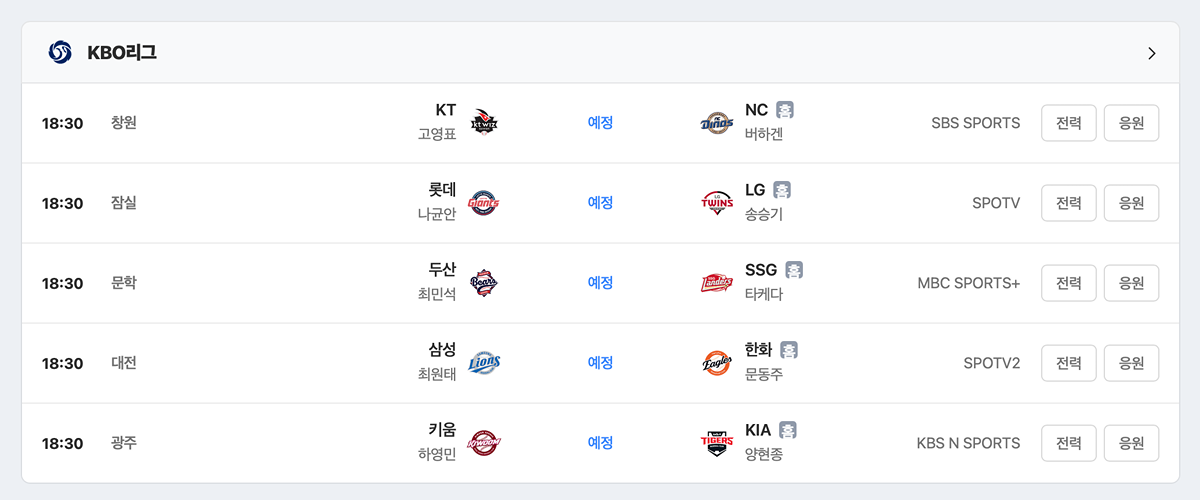Click the Lotte Giants team logo
The image size is (1200, 500).
[484, 203]
